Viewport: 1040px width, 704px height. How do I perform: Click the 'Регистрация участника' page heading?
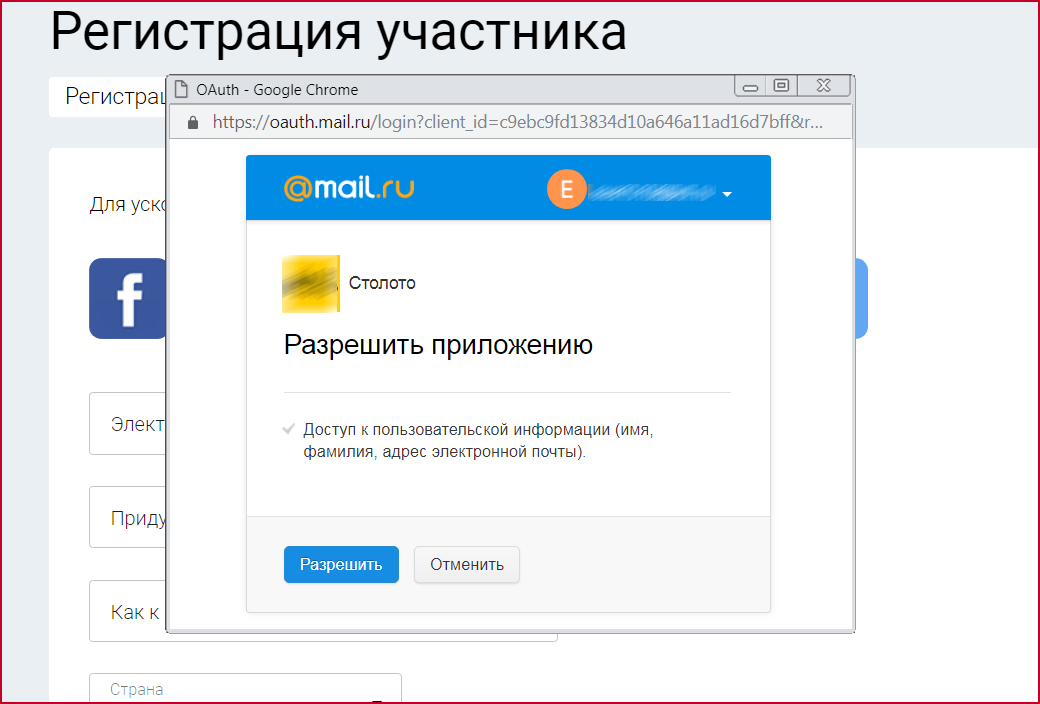[x=338, y=31]
